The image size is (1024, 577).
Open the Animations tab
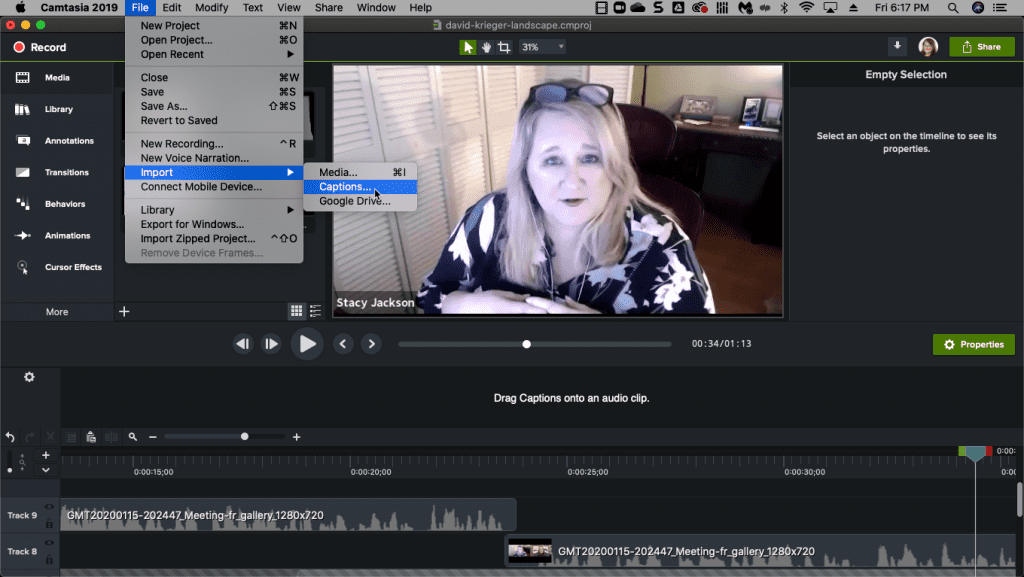(57, 236)
